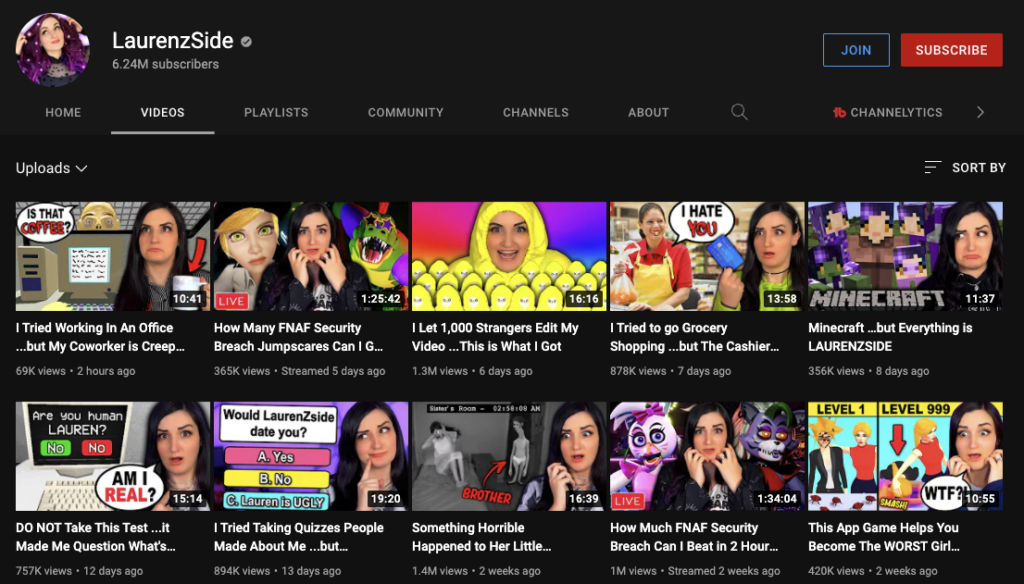Open the Sort By menu
This screenshot has width=1024, height=584.
pos(965,168)
